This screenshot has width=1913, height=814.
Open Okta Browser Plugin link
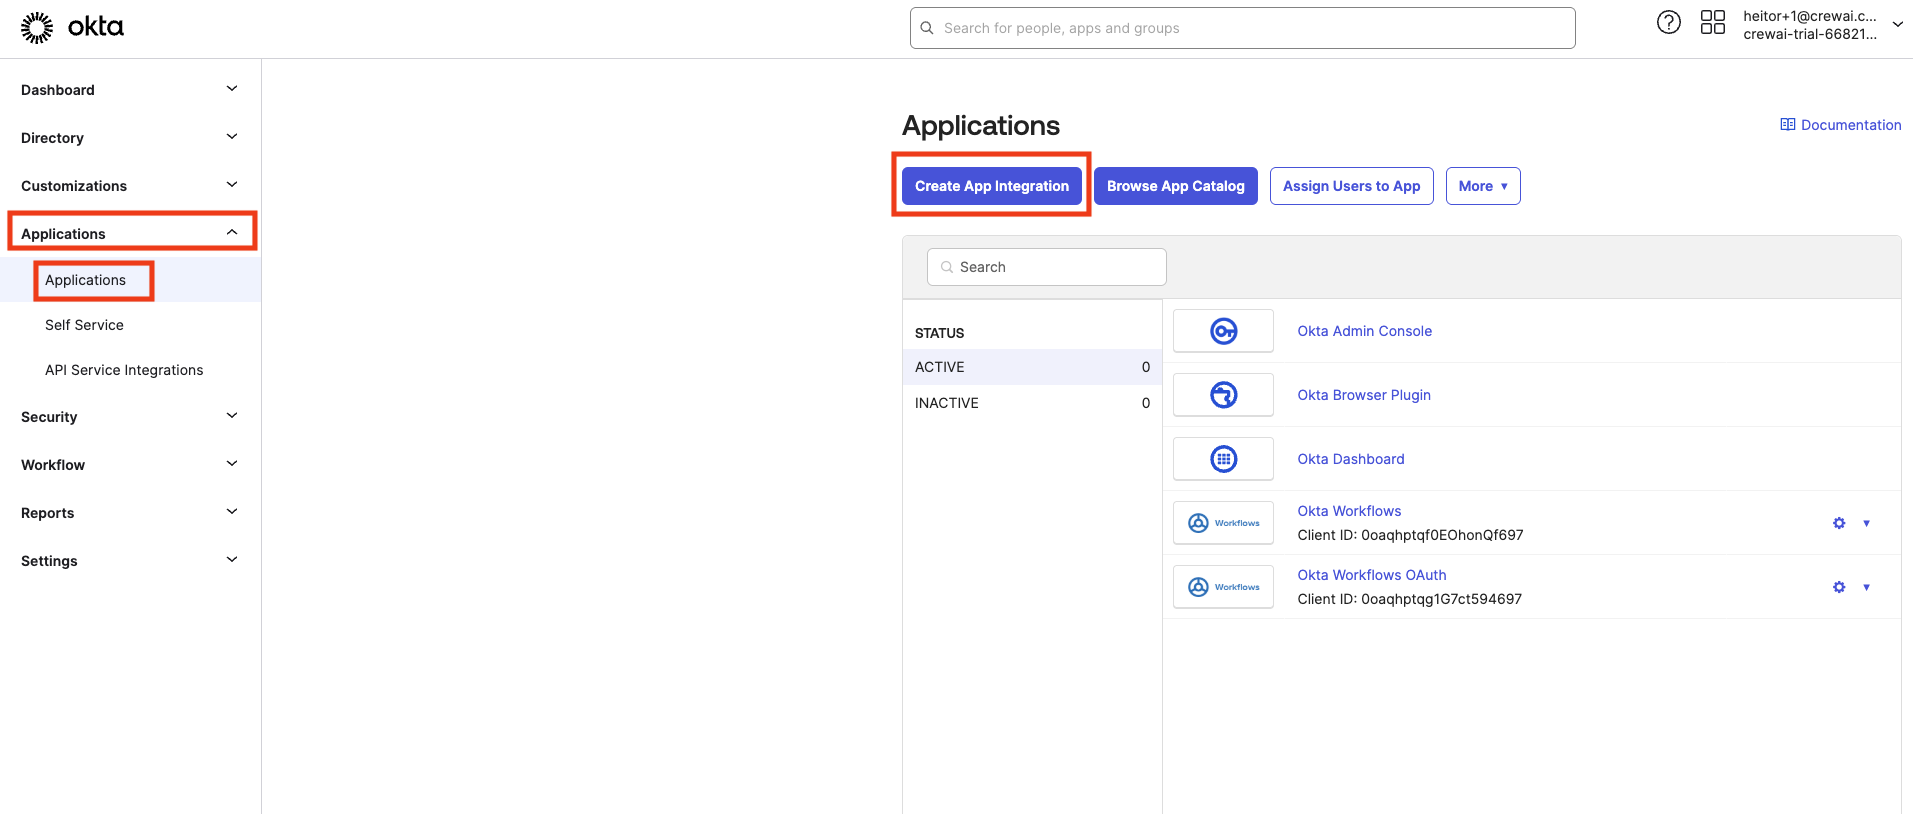pyautogui.click(x=1364, y=395)
